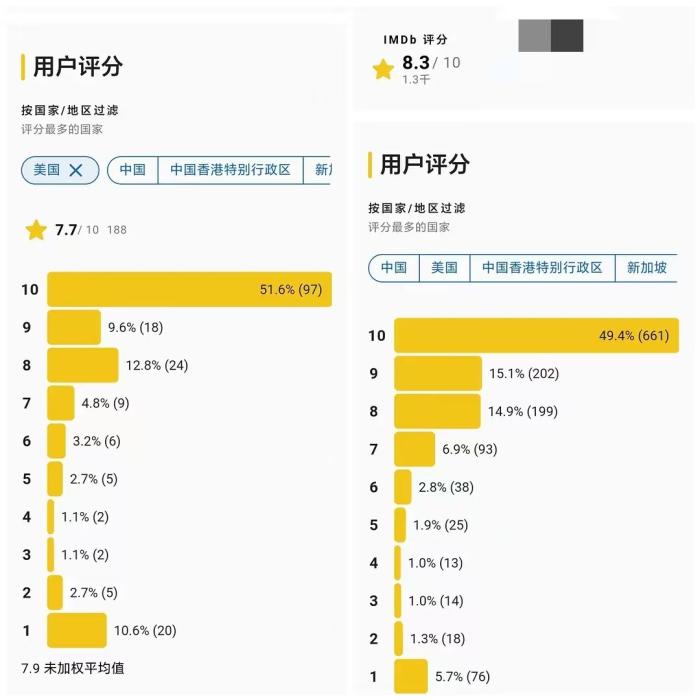Select the 12.8% (24) eight-star bar

pyautogui.click(x=83, y=365)
